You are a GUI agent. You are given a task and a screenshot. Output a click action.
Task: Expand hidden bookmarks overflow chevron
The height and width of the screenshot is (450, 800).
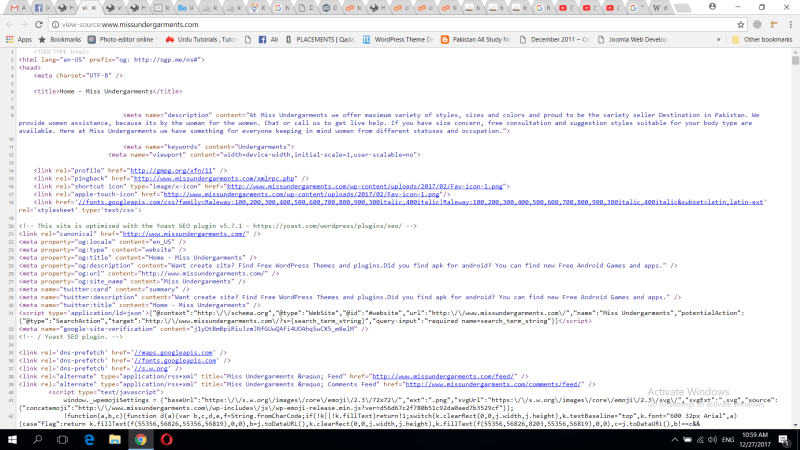point(718,39)
